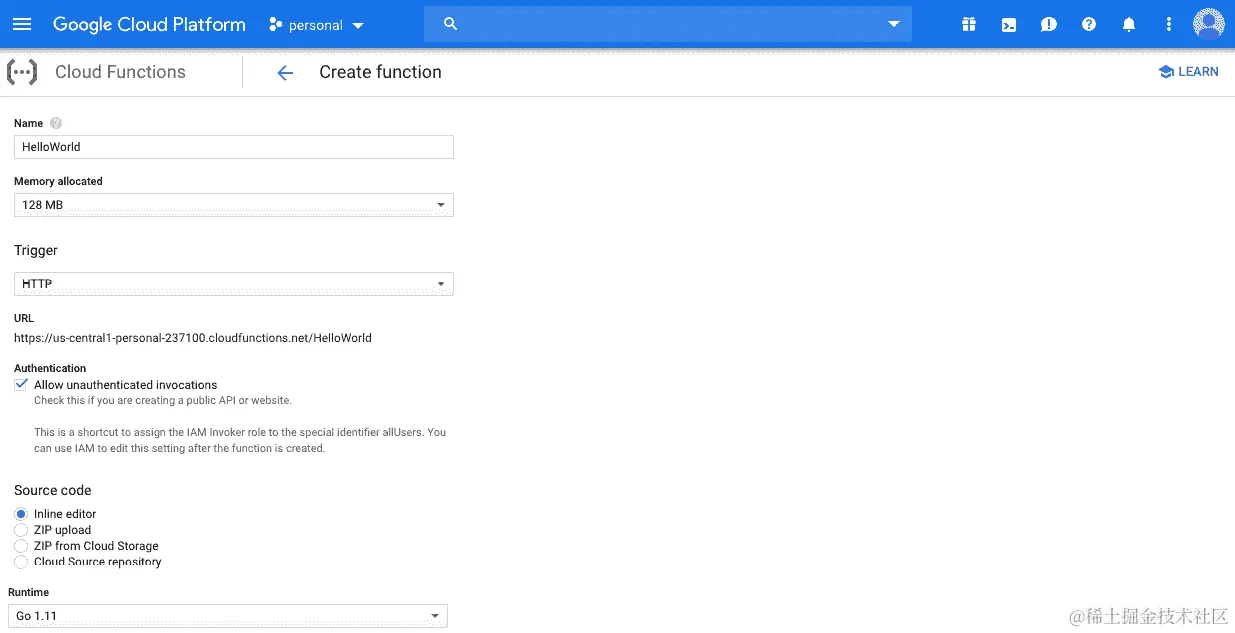Open the hamburger navigation menu
The height and width of the screenshot is (633, 1235).
[x=22, y=24]
